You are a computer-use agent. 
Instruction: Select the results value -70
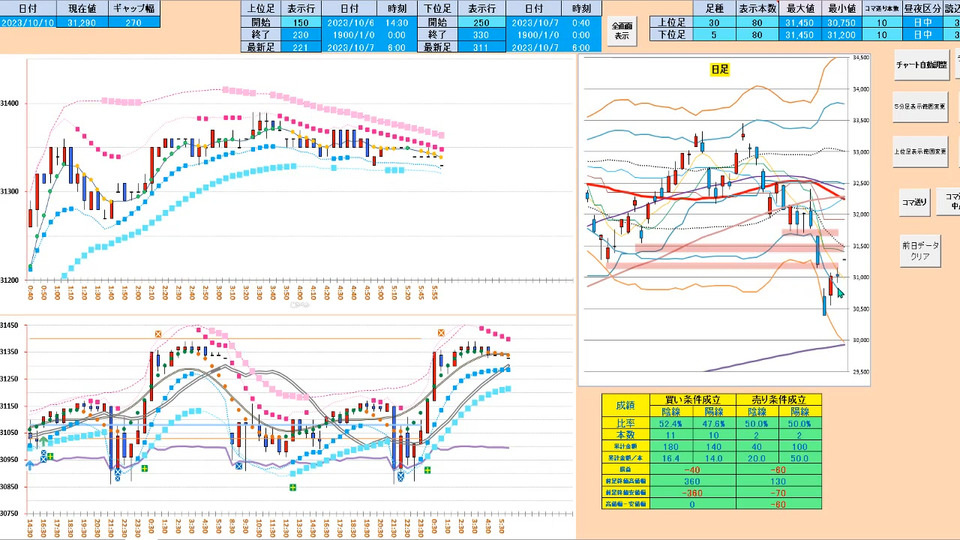pos(779,493)
